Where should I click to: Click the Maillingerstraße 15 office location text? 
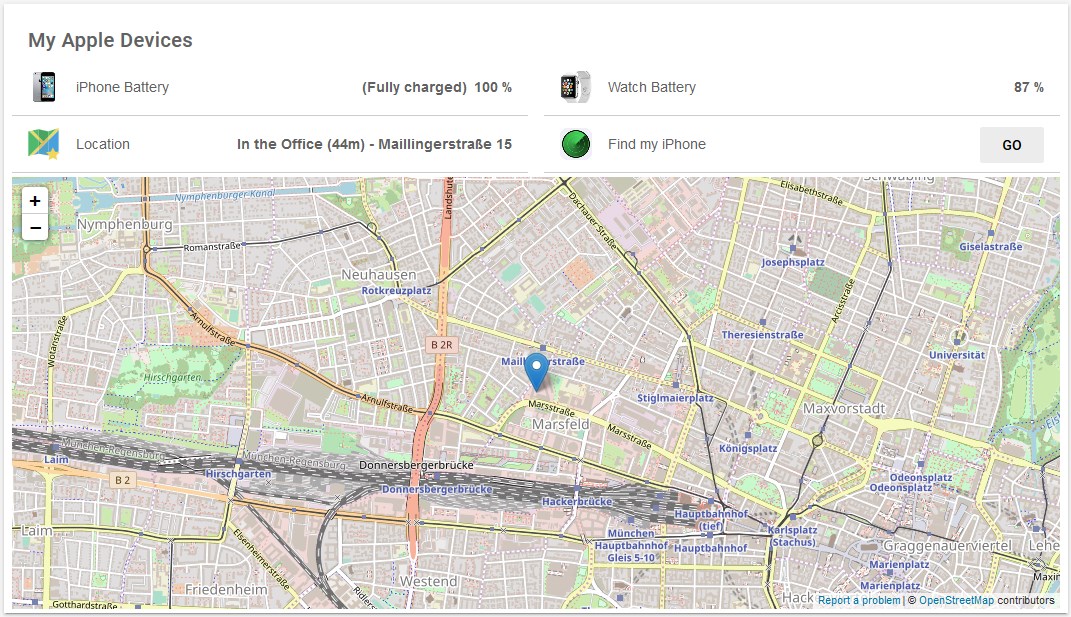click(375, 144)
